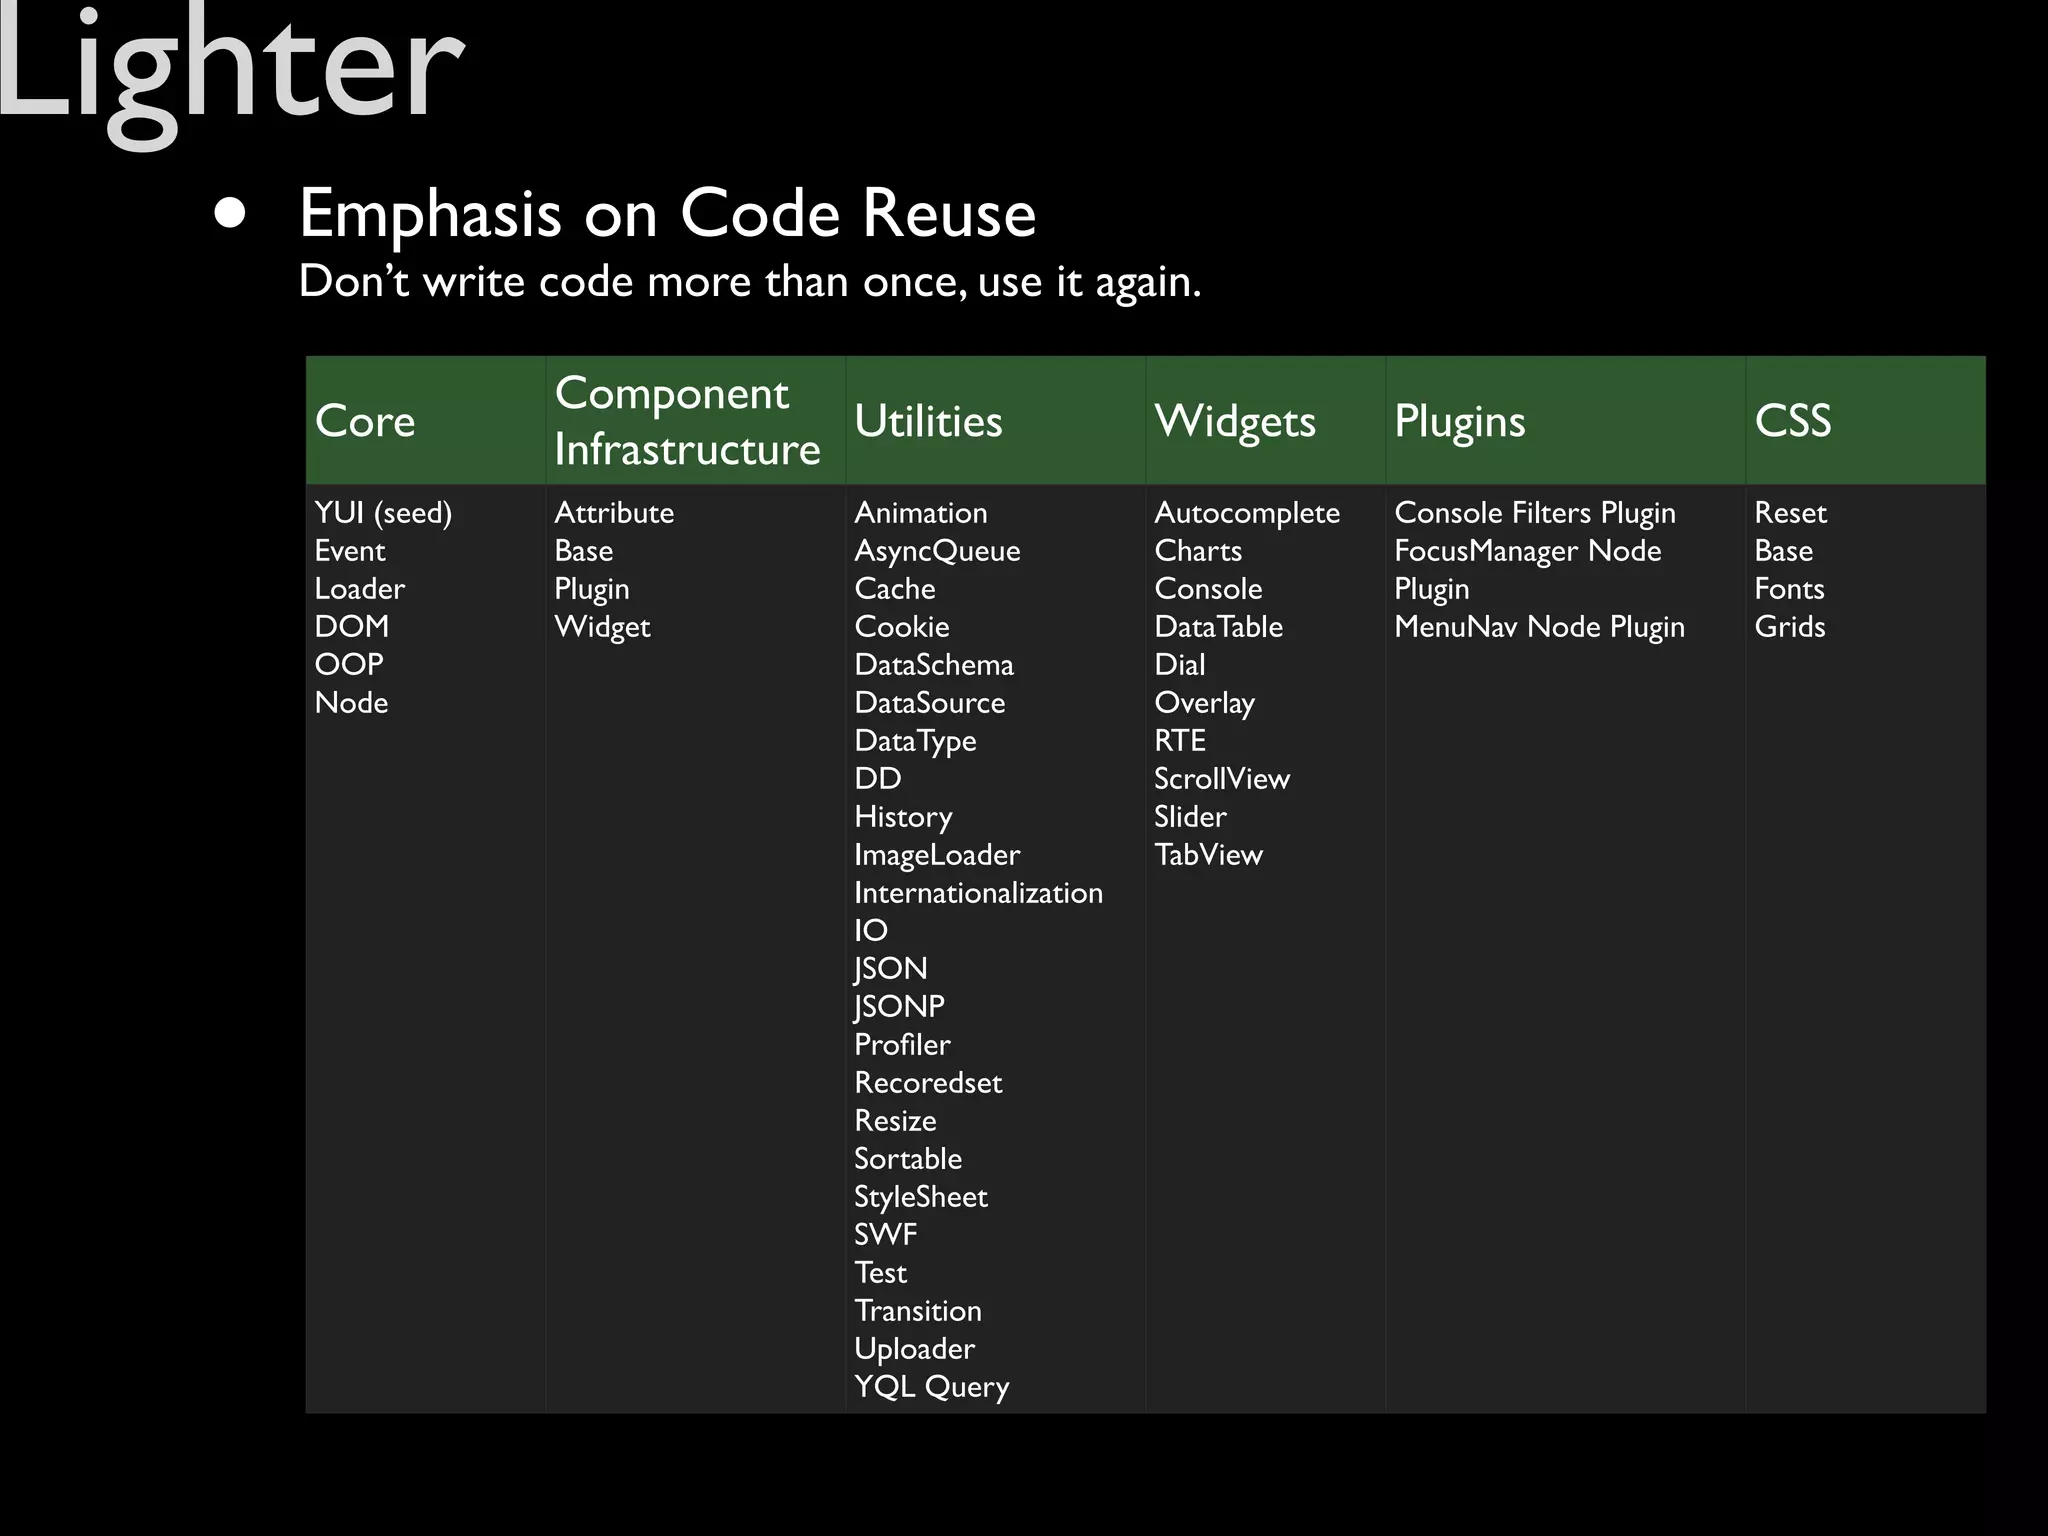Click 'Dial' in Widgets list

[1180, 665]
